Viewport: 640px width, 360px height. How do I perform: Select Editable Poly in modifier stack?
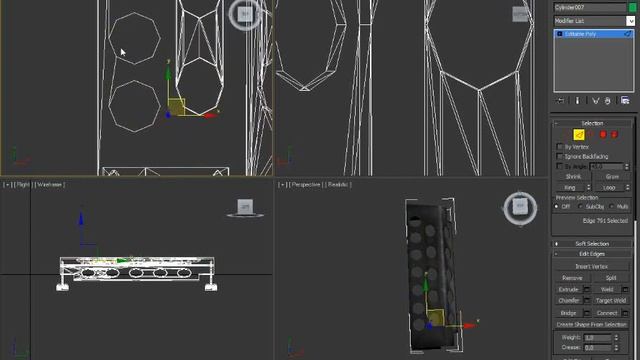(593, 34)
